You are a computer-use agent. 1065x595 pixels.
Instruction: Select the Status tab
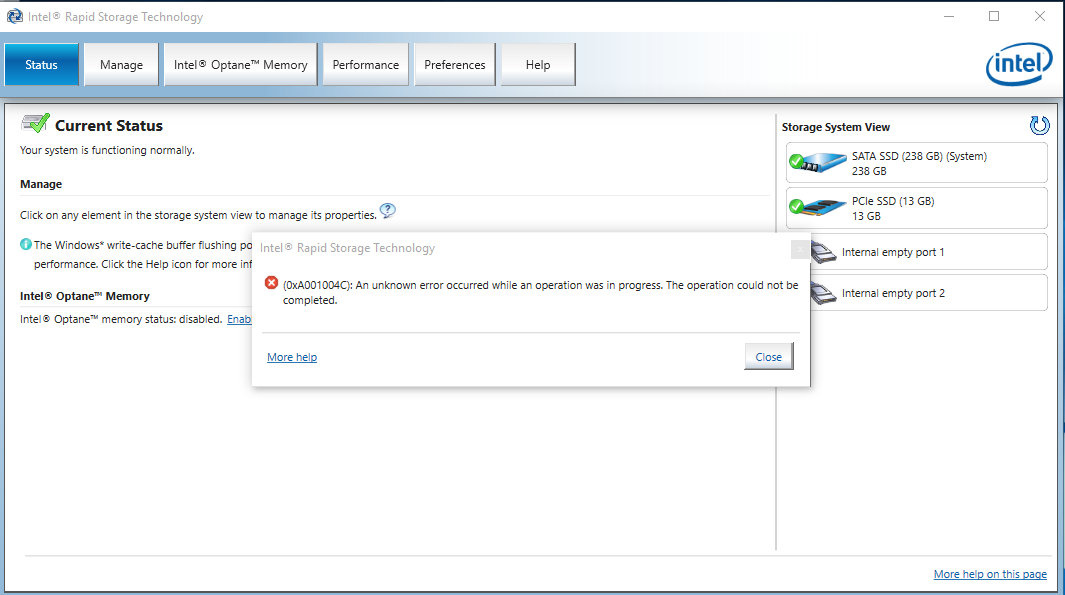(x=41, y=64)
